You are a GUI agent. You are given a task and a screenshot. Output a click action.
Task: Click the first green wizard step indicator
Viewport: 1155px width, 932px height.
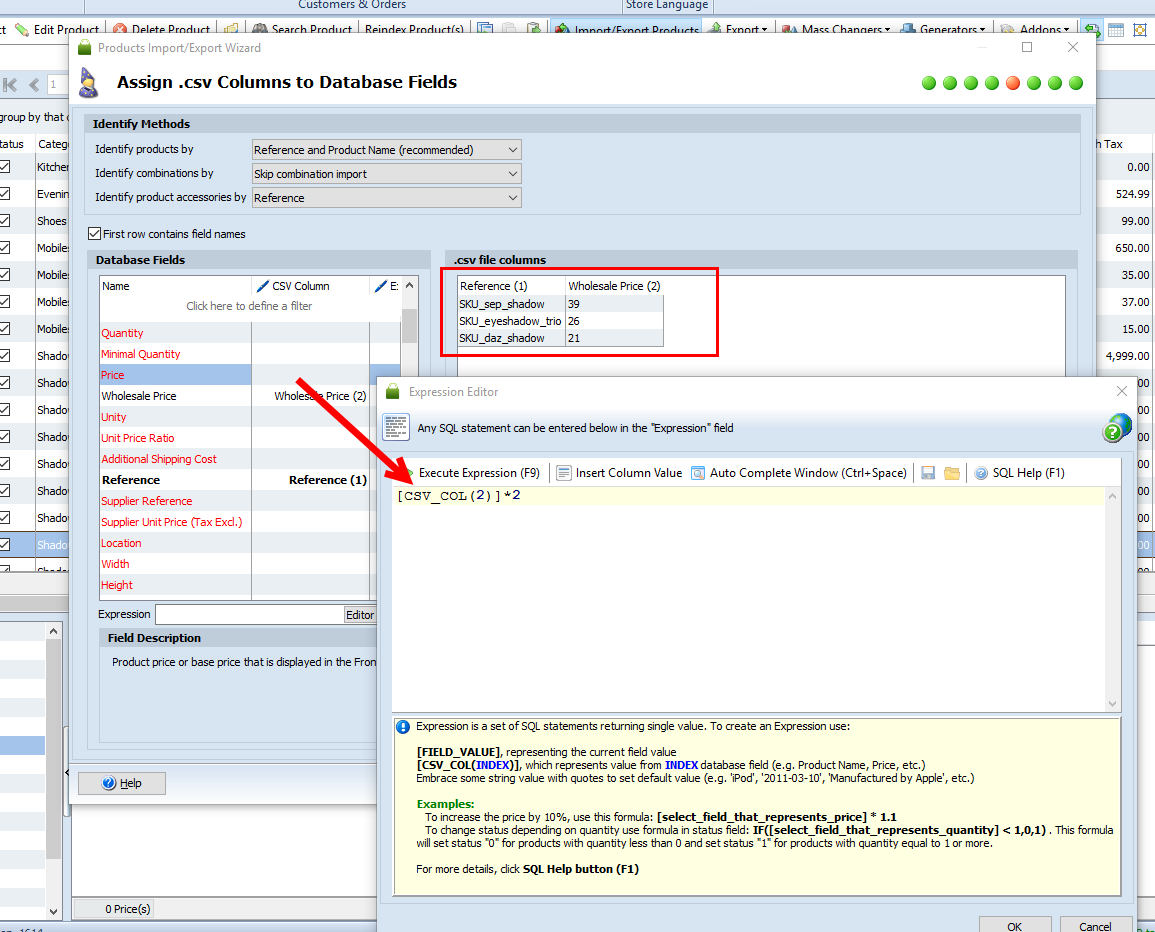pos(929,83)
